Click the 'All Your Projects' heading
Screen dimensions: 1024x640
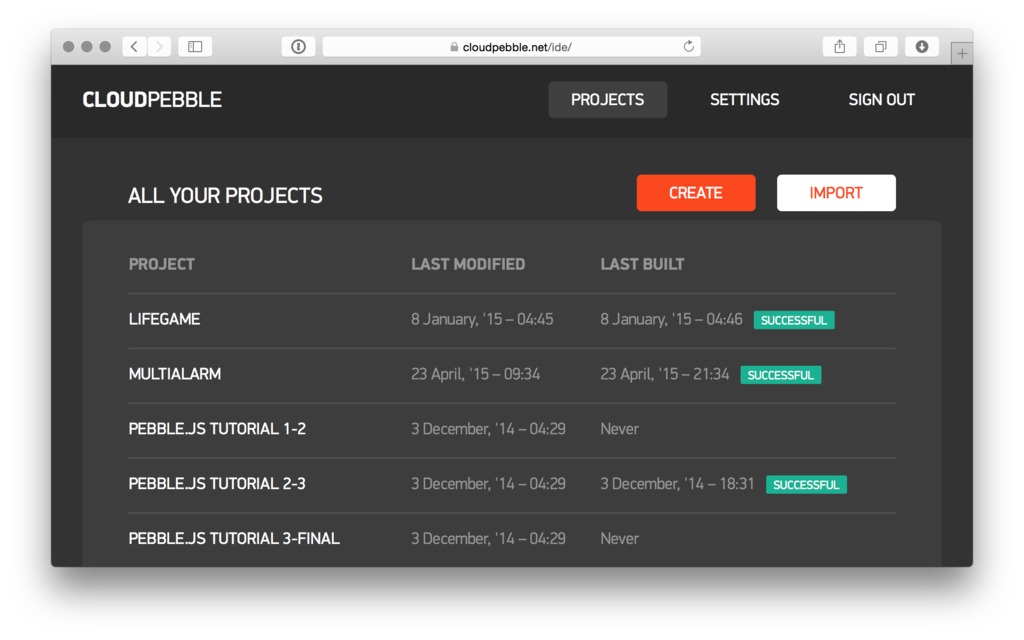[225, 195]
